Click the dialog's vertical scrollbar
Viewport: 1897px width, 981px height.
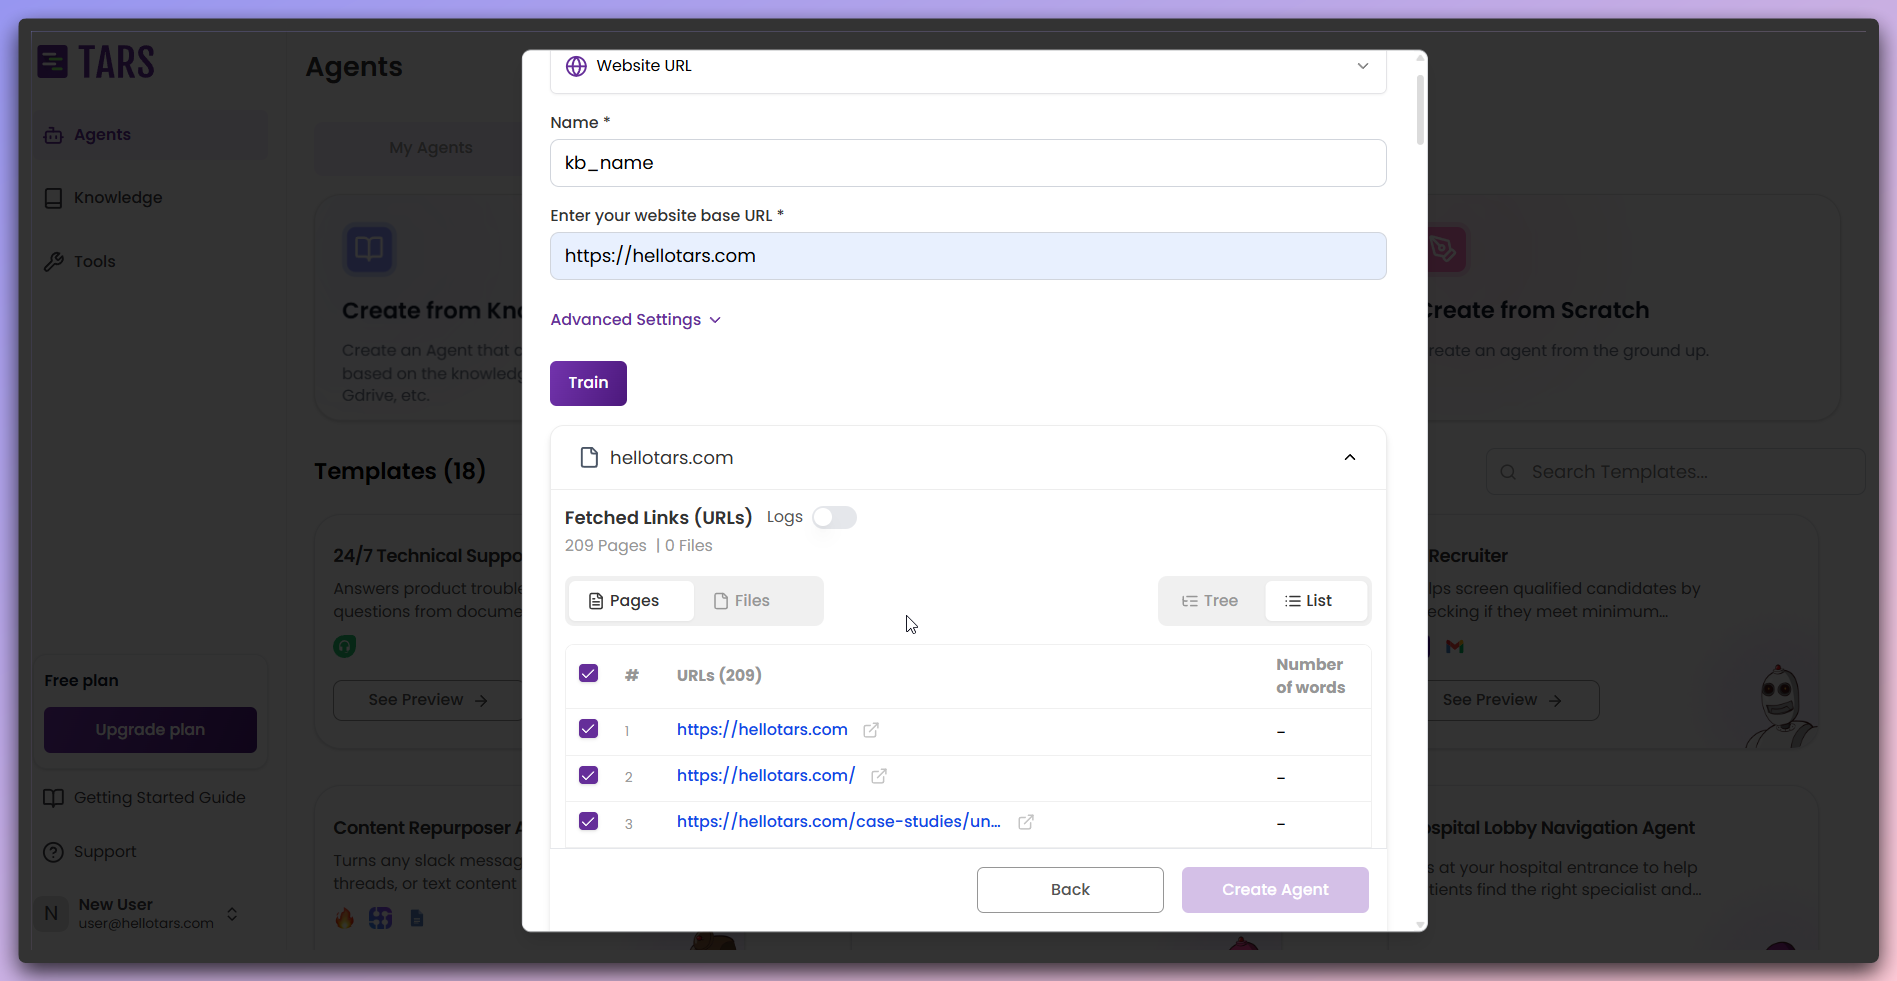1420,108
